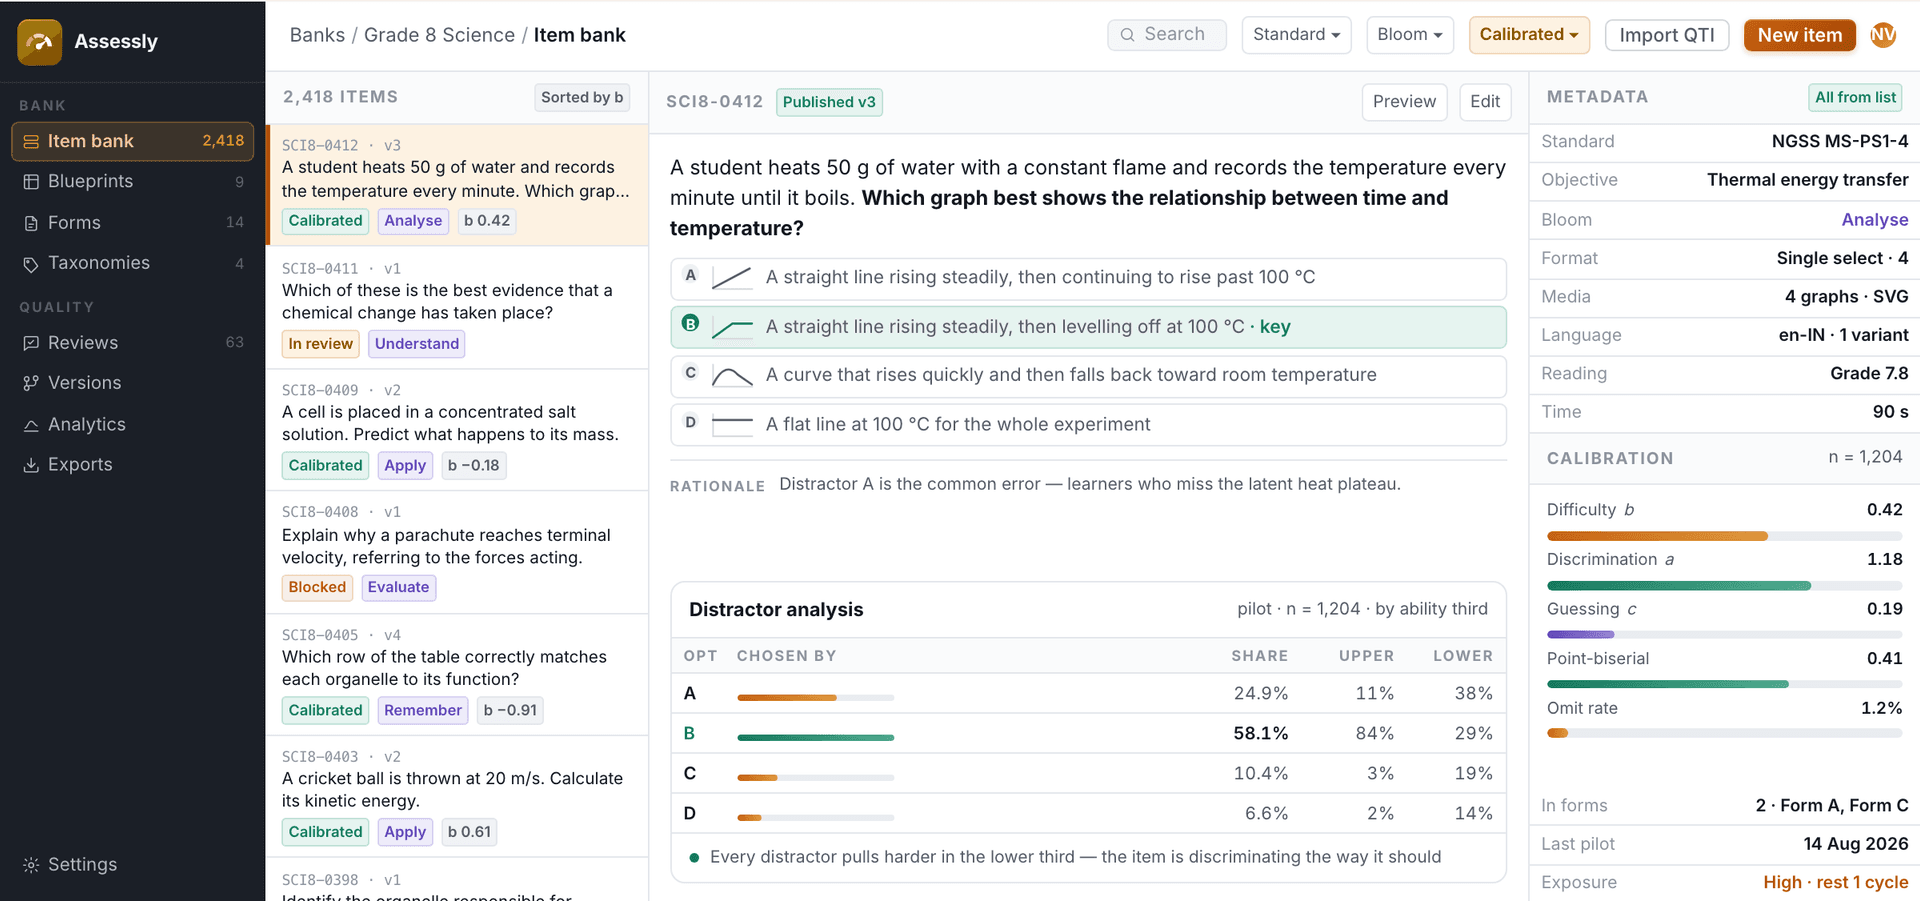Viewport: 1920px width, 901px height.
Task: Click the High · rest 1 cycle exposure value
Action: coord(1836,883)
